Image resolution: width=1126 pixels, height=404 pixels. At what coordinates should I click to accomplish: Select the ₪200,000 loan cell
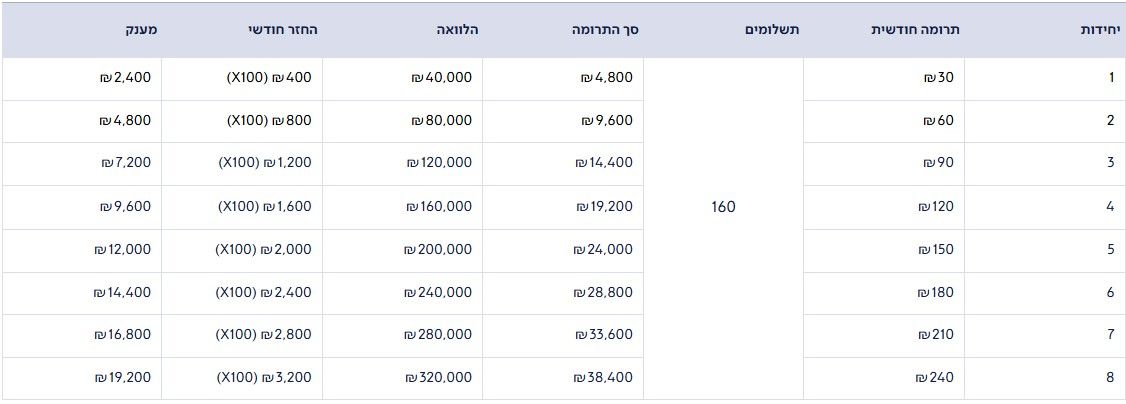coord(438,250)
